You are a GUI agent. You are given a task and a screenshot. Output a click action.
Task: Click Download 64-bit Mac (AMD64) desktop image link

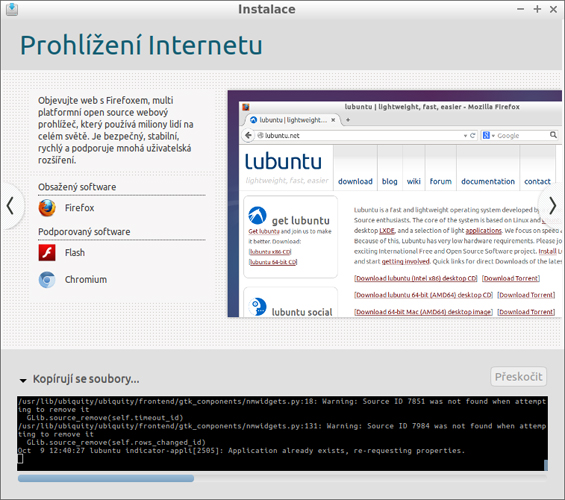[x=423, y=312]
